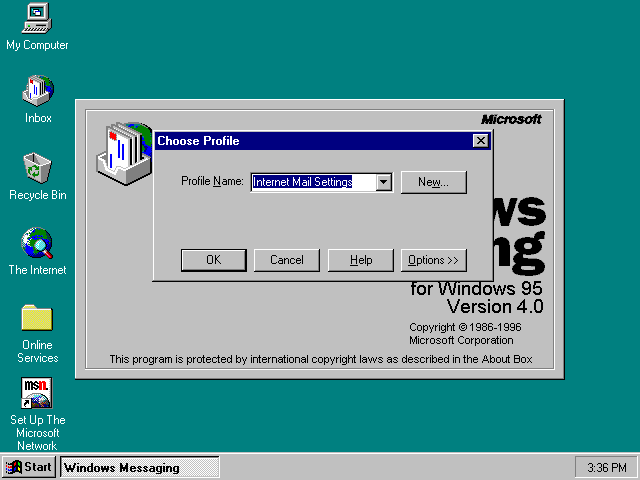
Task: Click the Cancel button
Action: [287, 260]
